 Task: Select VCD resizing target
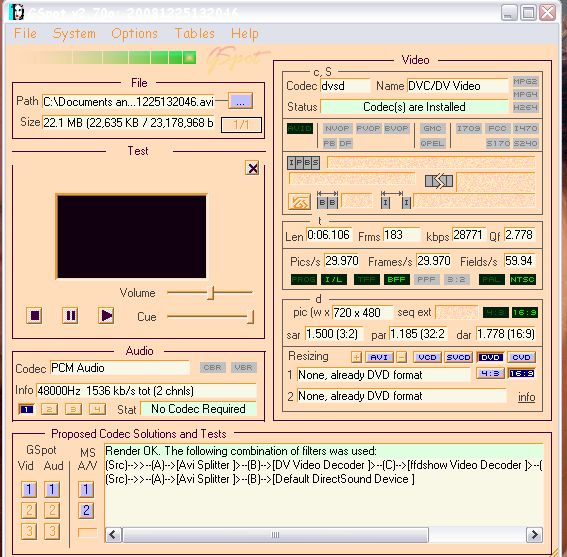point(427,357)
